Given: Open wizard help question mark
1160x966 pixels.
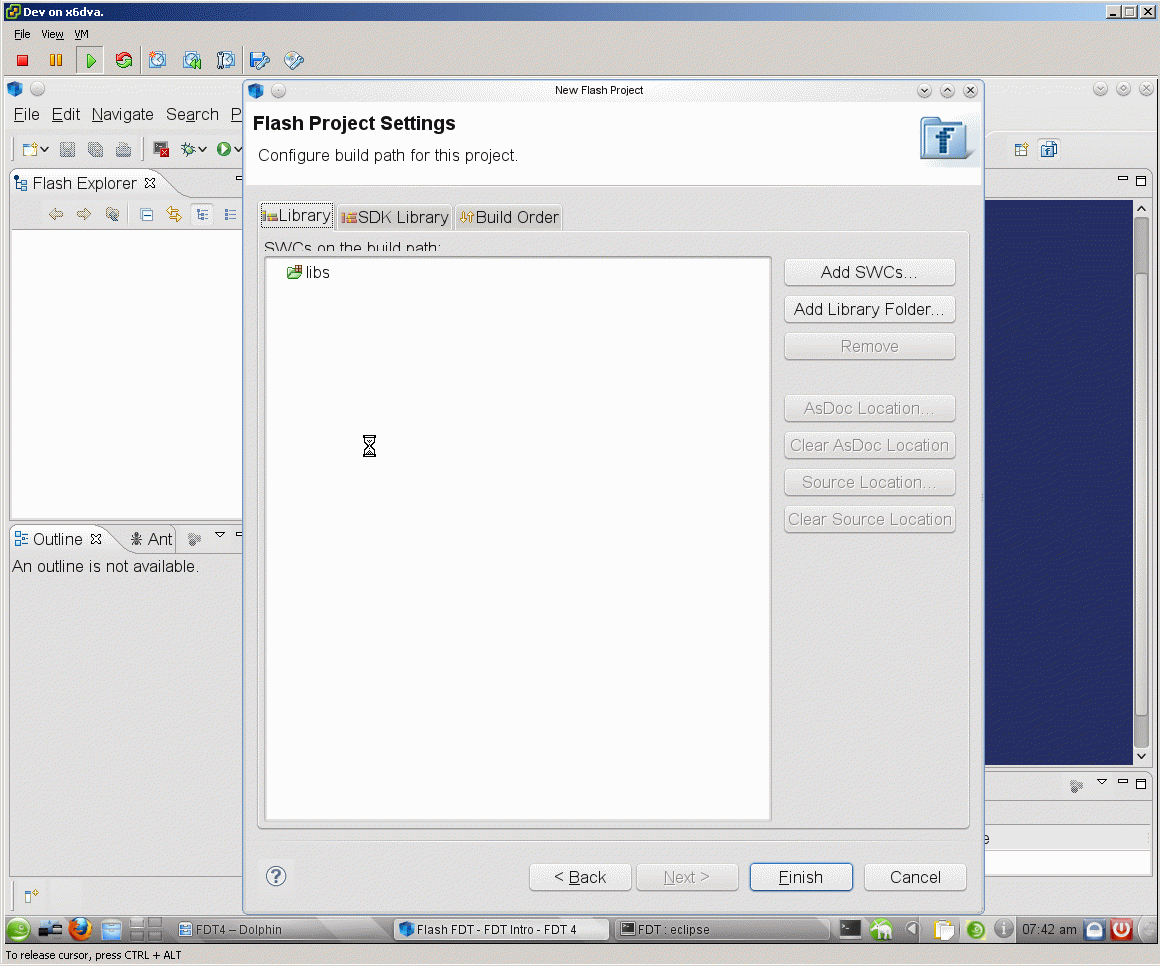Looking at the screenshot, I should pos(276,877).
